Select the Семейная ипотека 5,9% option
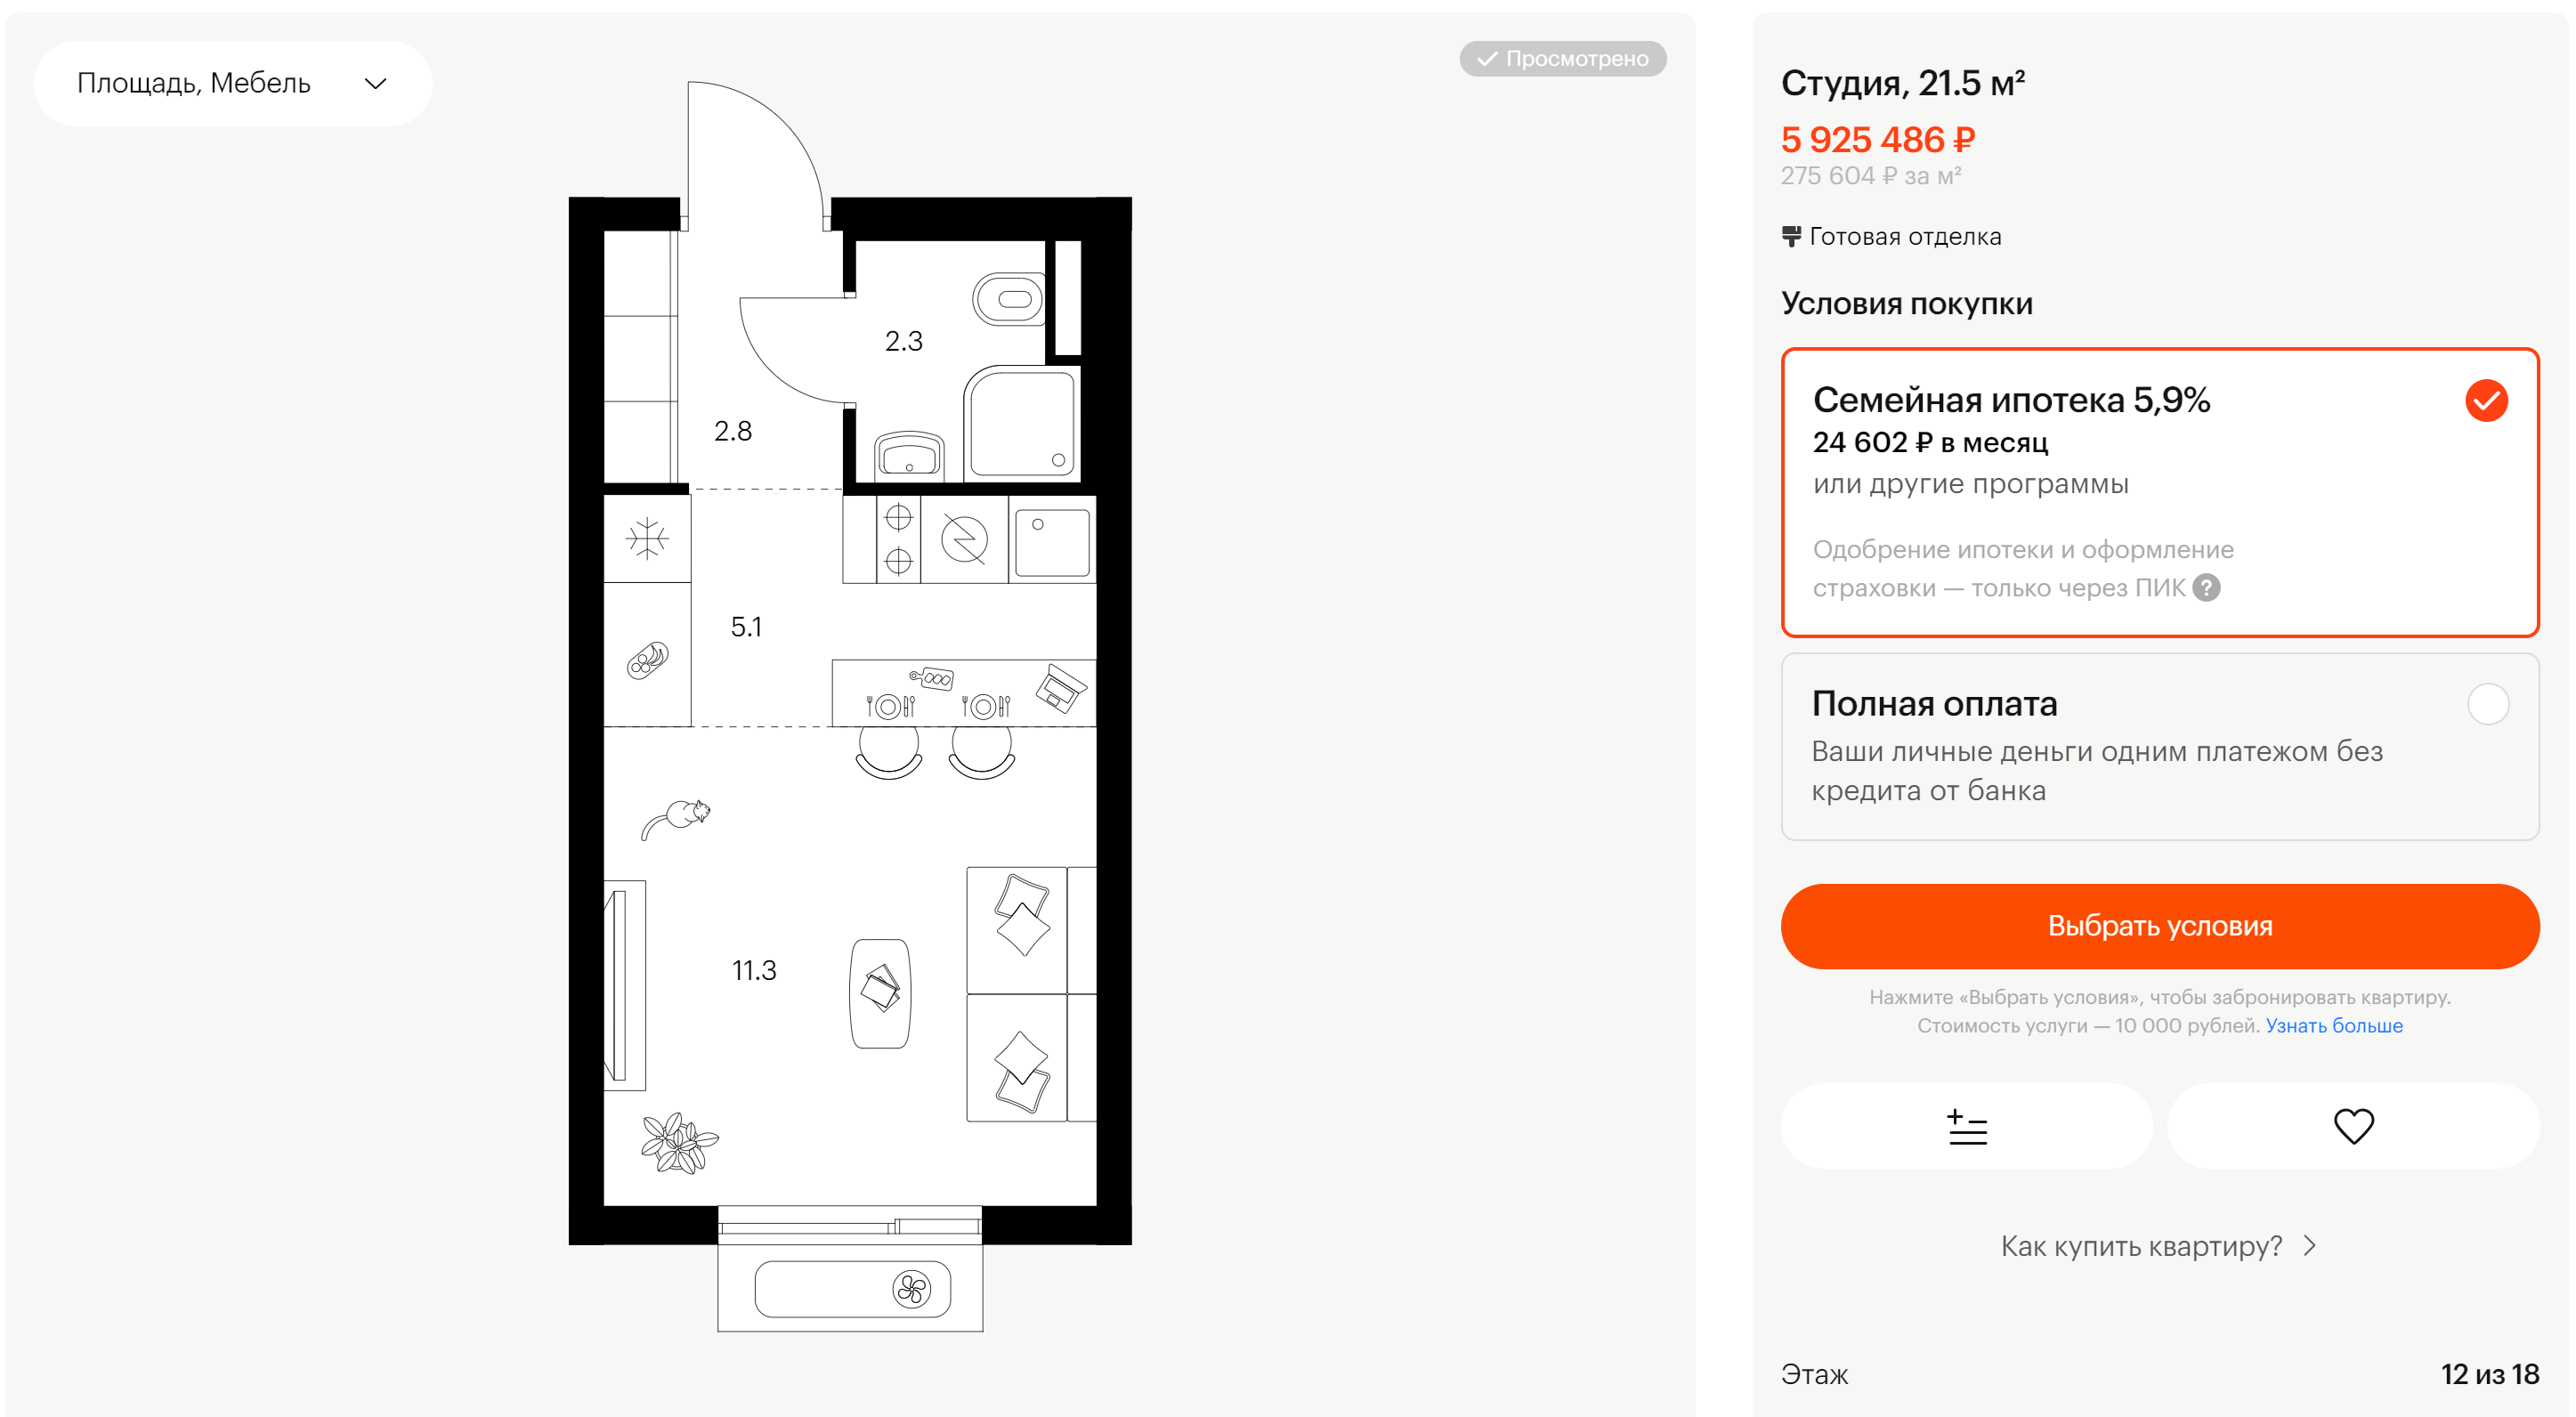 click(x=2160, y=492)
